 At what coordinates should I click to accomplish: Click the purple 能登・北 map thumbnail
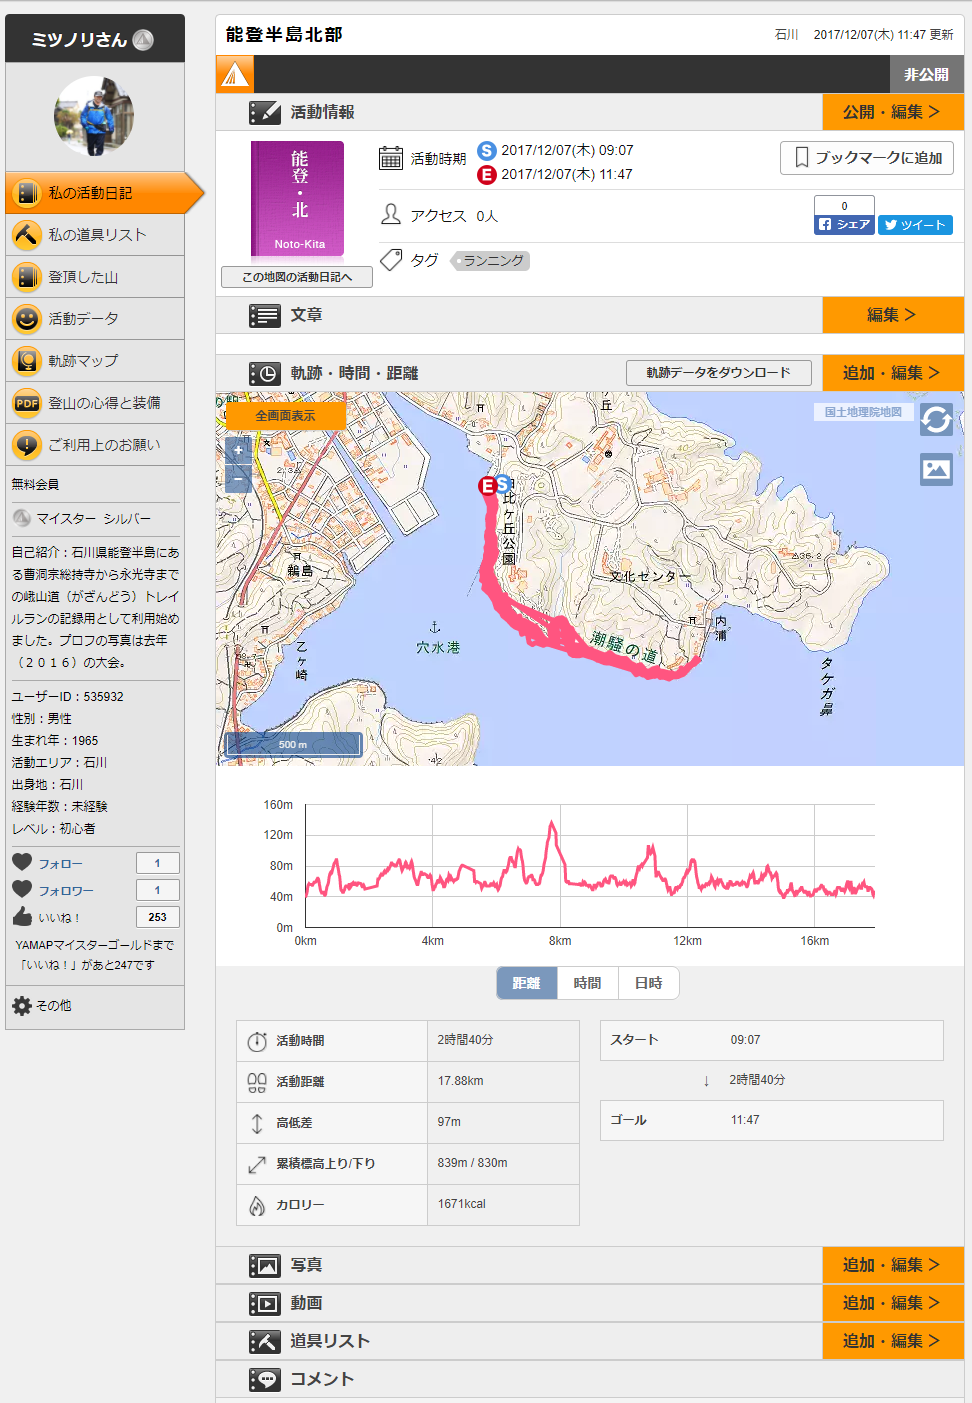point(297,199)
